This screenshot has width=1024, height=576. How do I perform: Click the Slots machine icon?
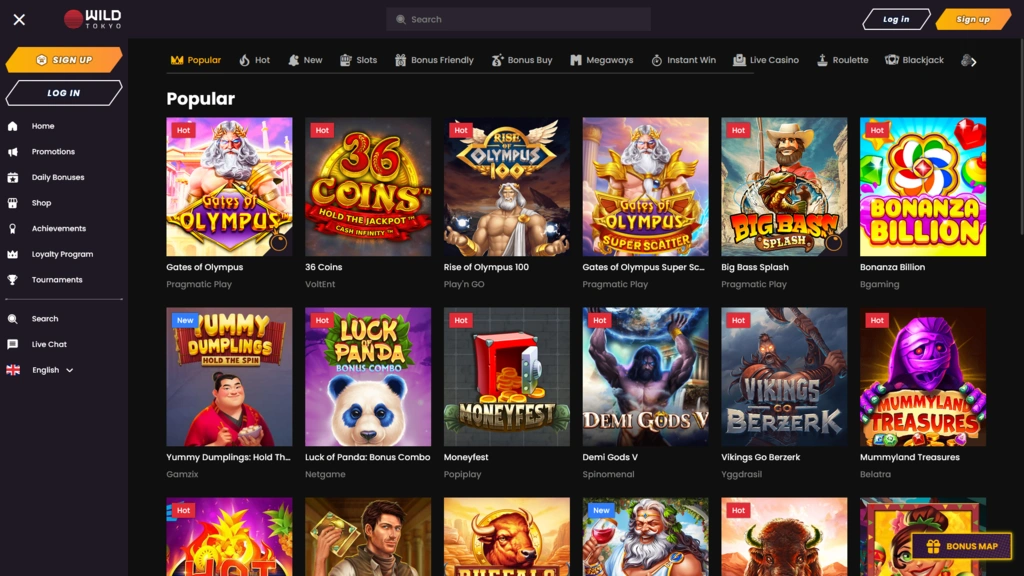point(345,60)
